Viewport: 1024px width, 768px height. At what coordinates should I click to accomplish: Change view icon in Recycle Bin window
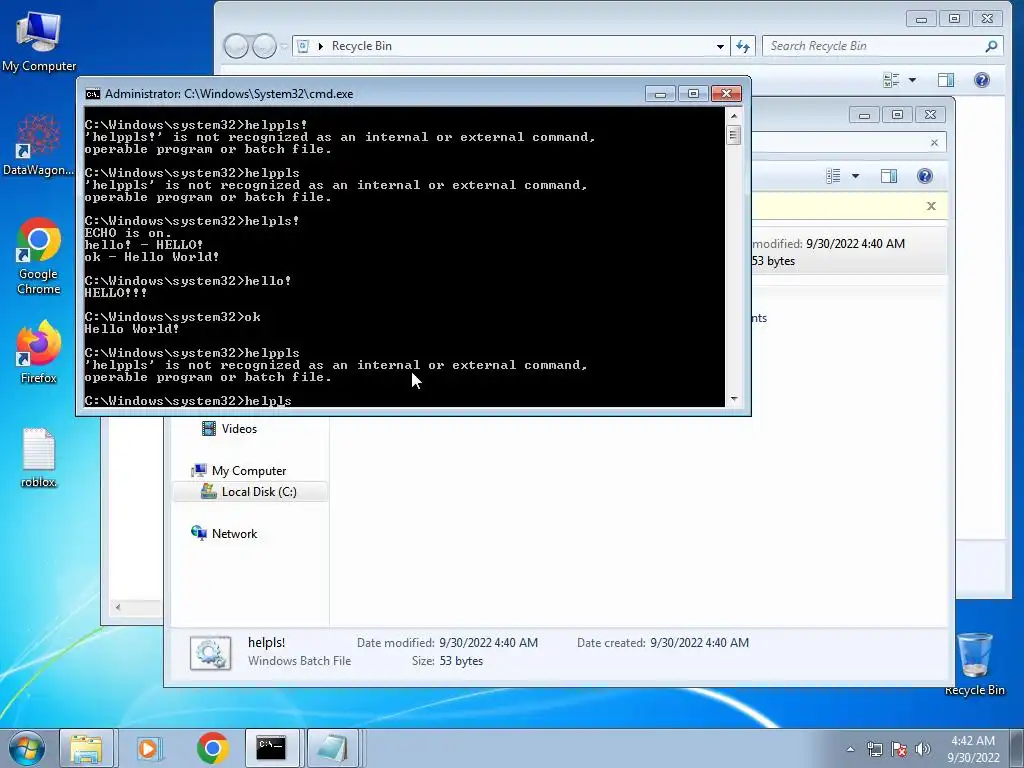[891, 80]
